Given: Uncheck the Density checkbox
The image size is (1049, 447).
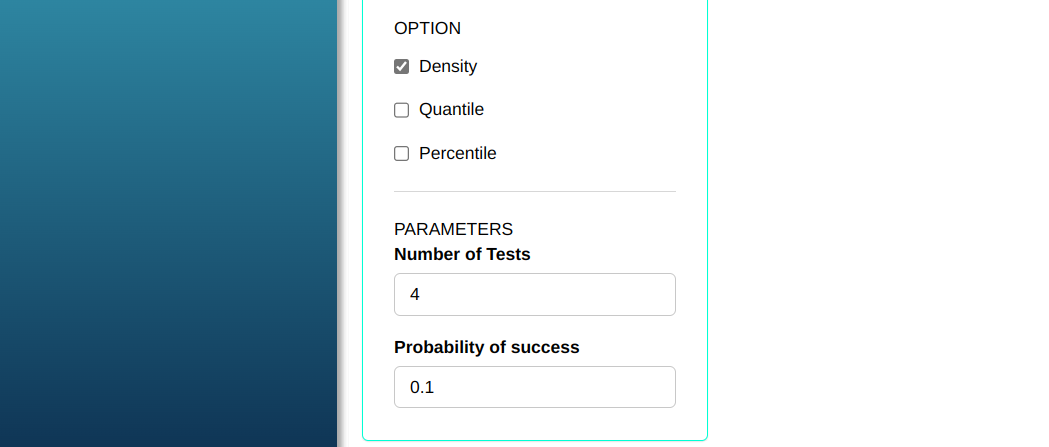Looking at the screenshot, I should click(x=402, y=67).
